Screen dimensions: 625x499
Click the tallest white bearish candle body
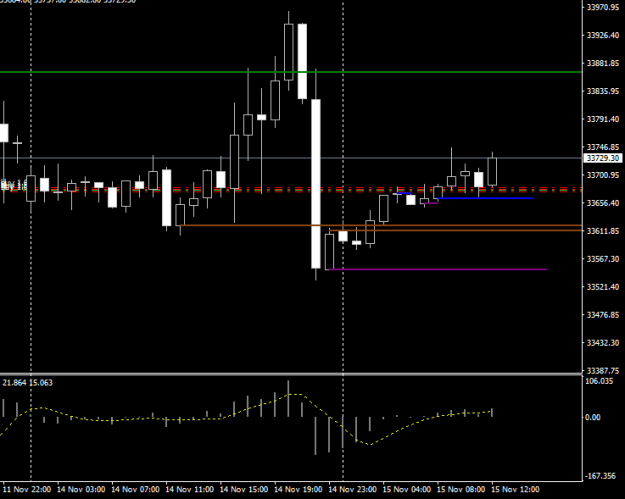(x=316, y=183)
